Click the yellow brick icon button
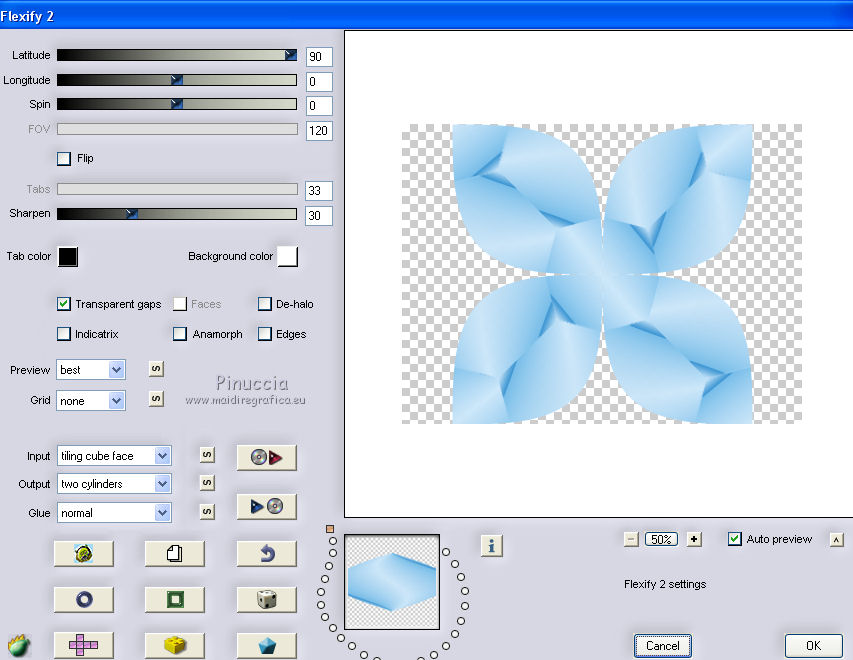 (x=175, y=645)
